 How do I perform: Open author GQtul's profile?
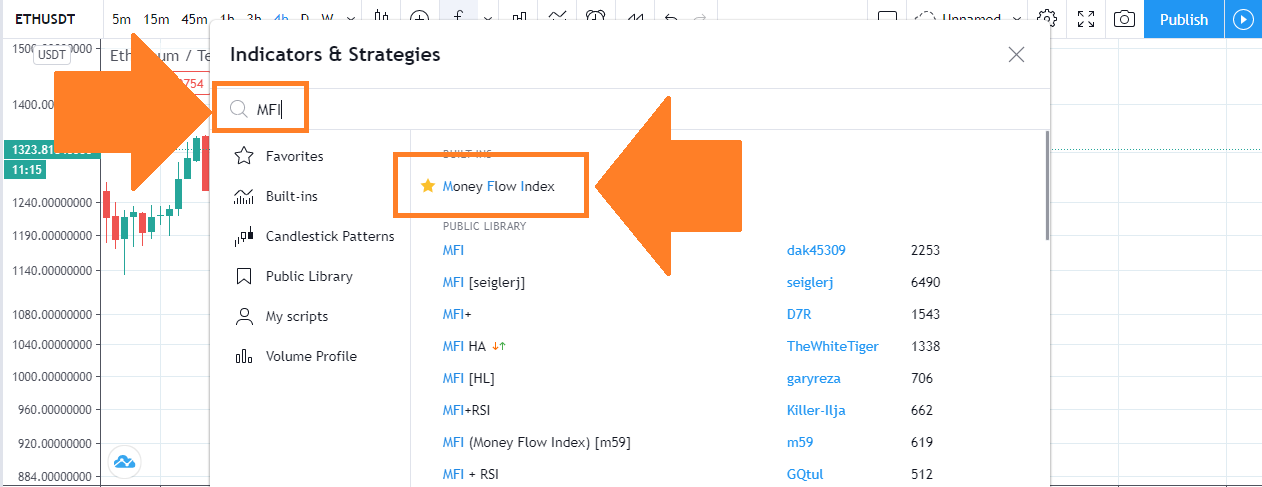[x=804, y=474]
